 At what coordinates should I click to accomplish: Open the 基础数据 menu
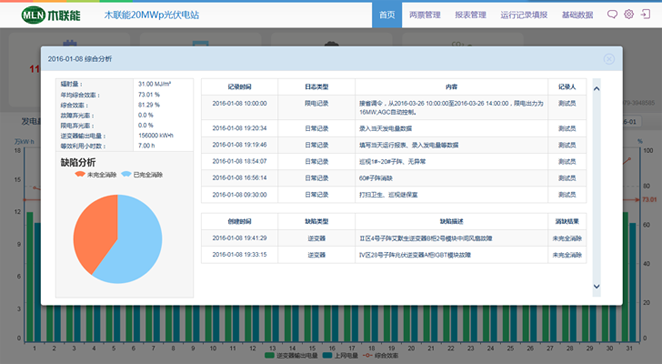coord(577,15)
